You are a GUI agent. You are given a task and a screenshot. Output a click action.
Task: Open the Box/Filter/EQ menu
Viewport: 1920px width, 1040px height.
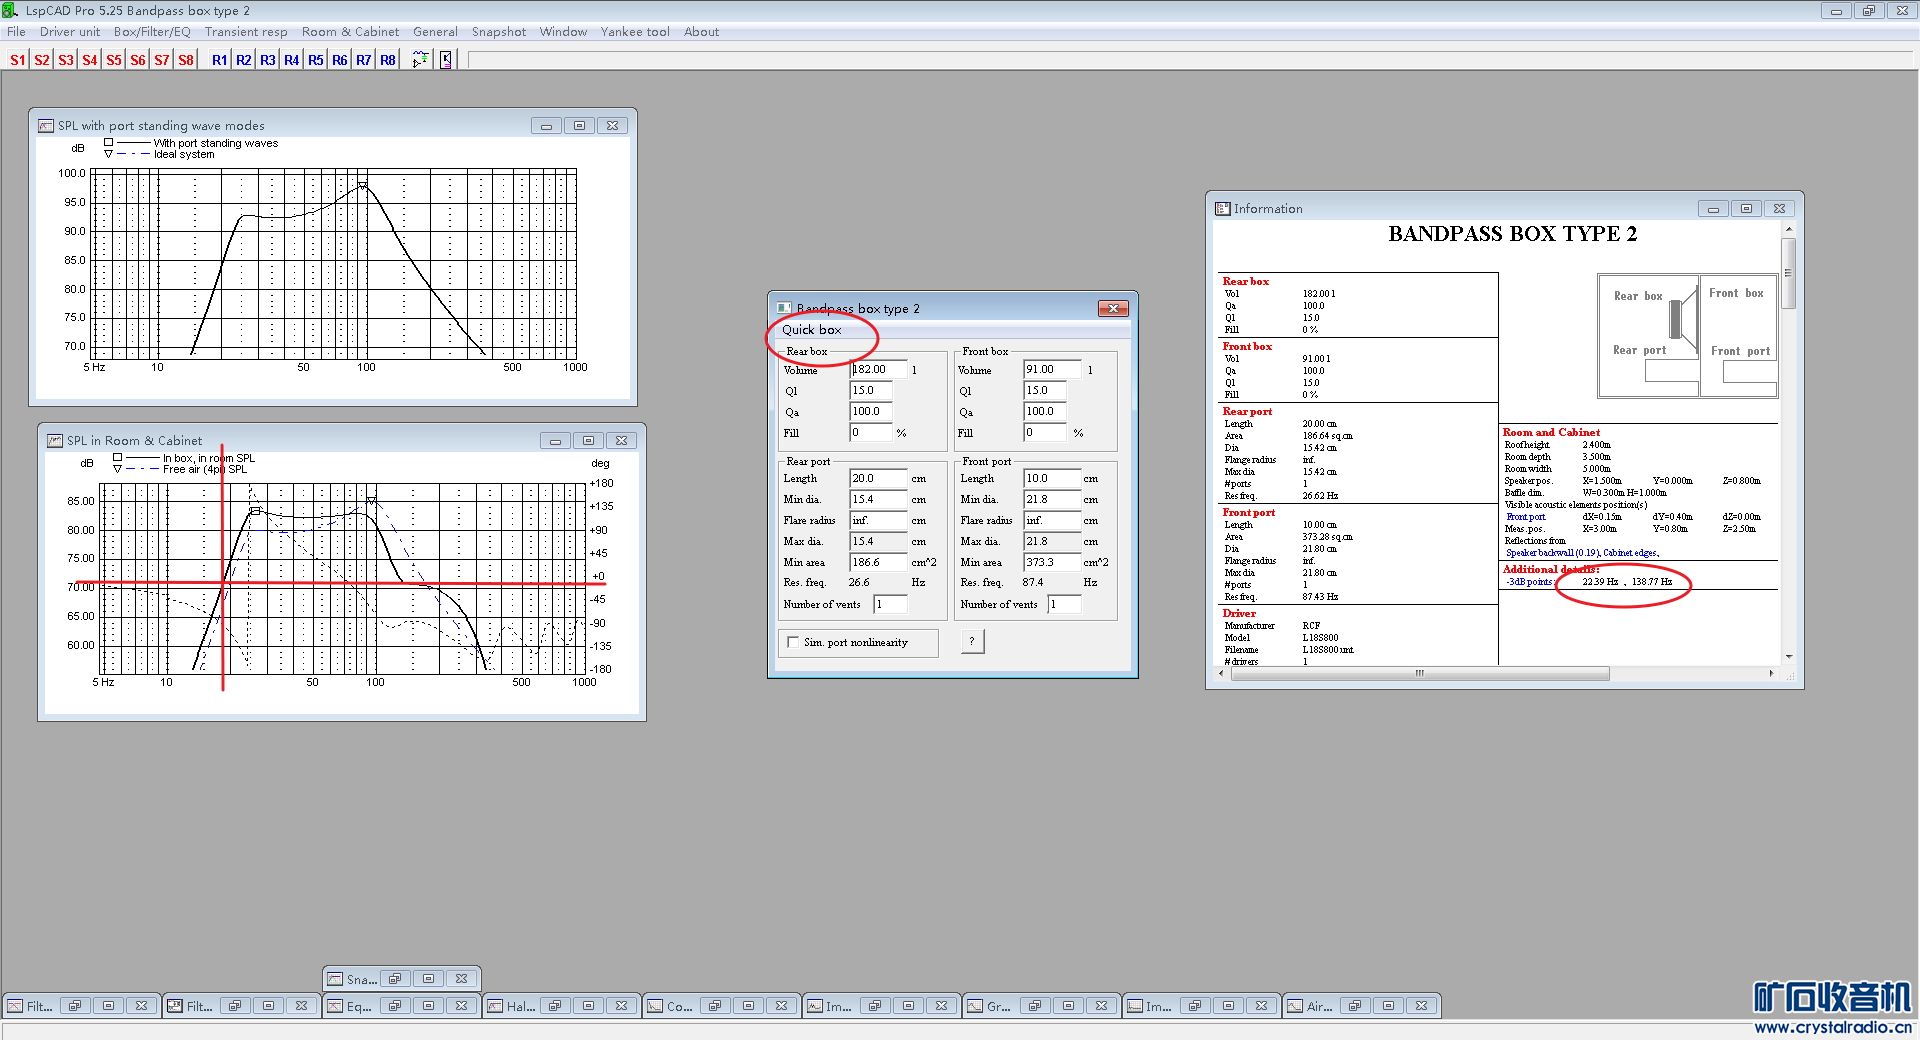tap(152, 32)
